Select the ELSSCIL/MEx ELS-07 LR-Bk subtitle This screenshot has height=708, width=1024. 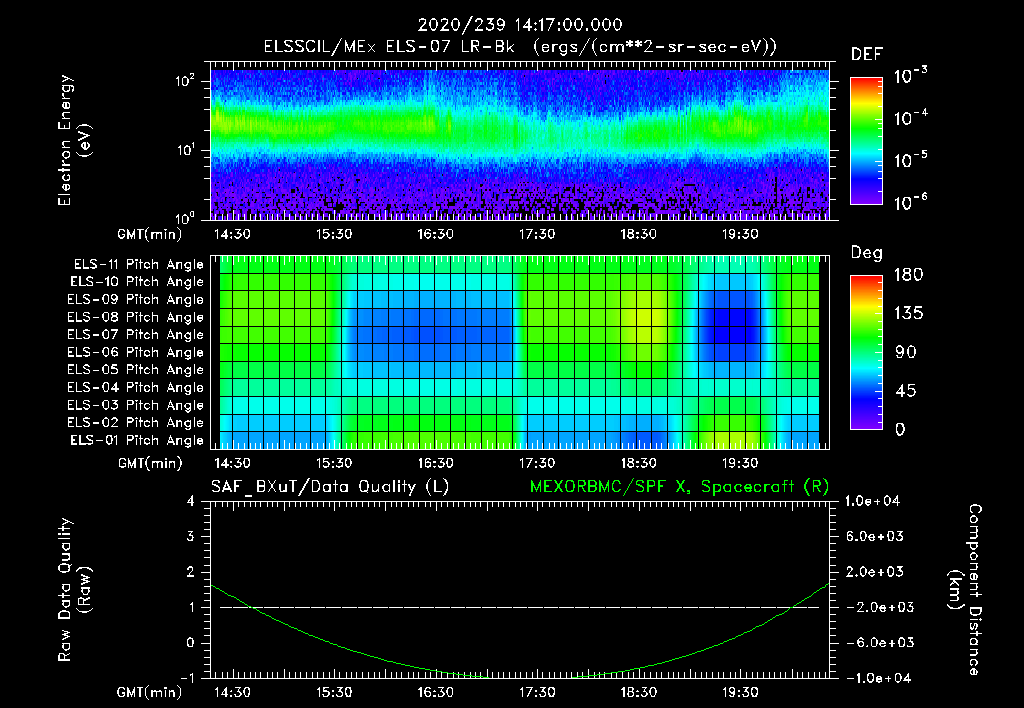[389, 46]
